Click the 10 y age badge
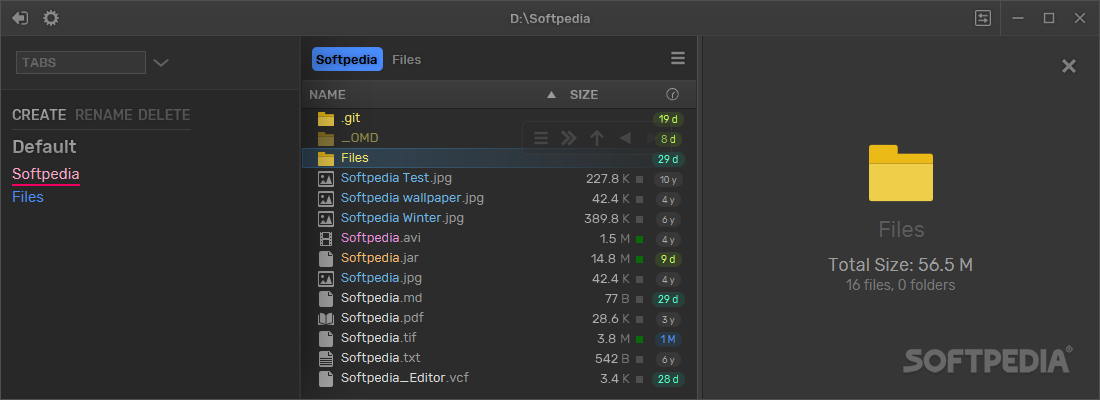The height and width of the screenshot is (400, 1100). click(668, 179)
